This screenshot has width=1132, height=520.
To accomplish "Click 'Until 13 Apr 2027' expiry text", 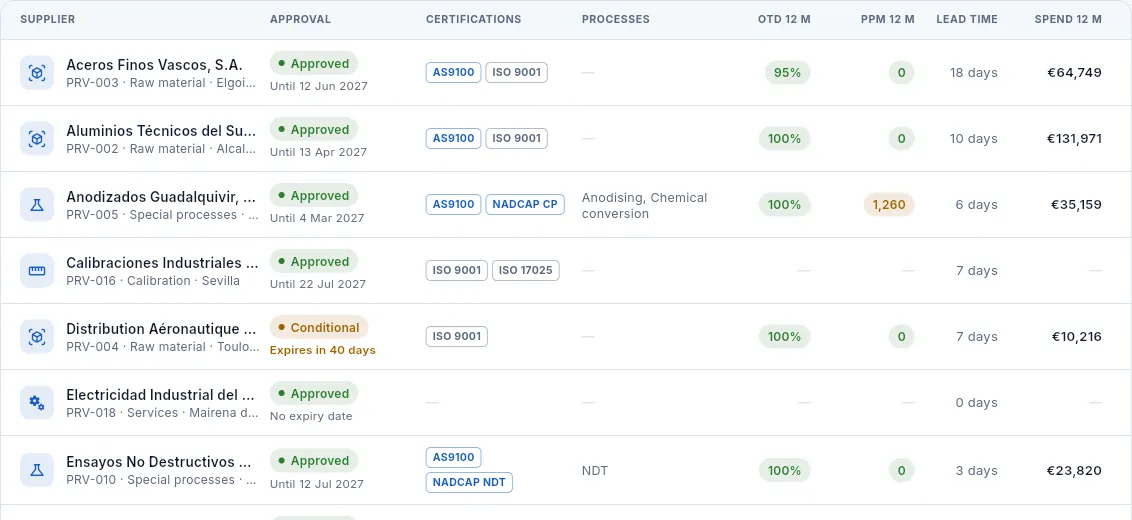I will (x=318, y=152).
